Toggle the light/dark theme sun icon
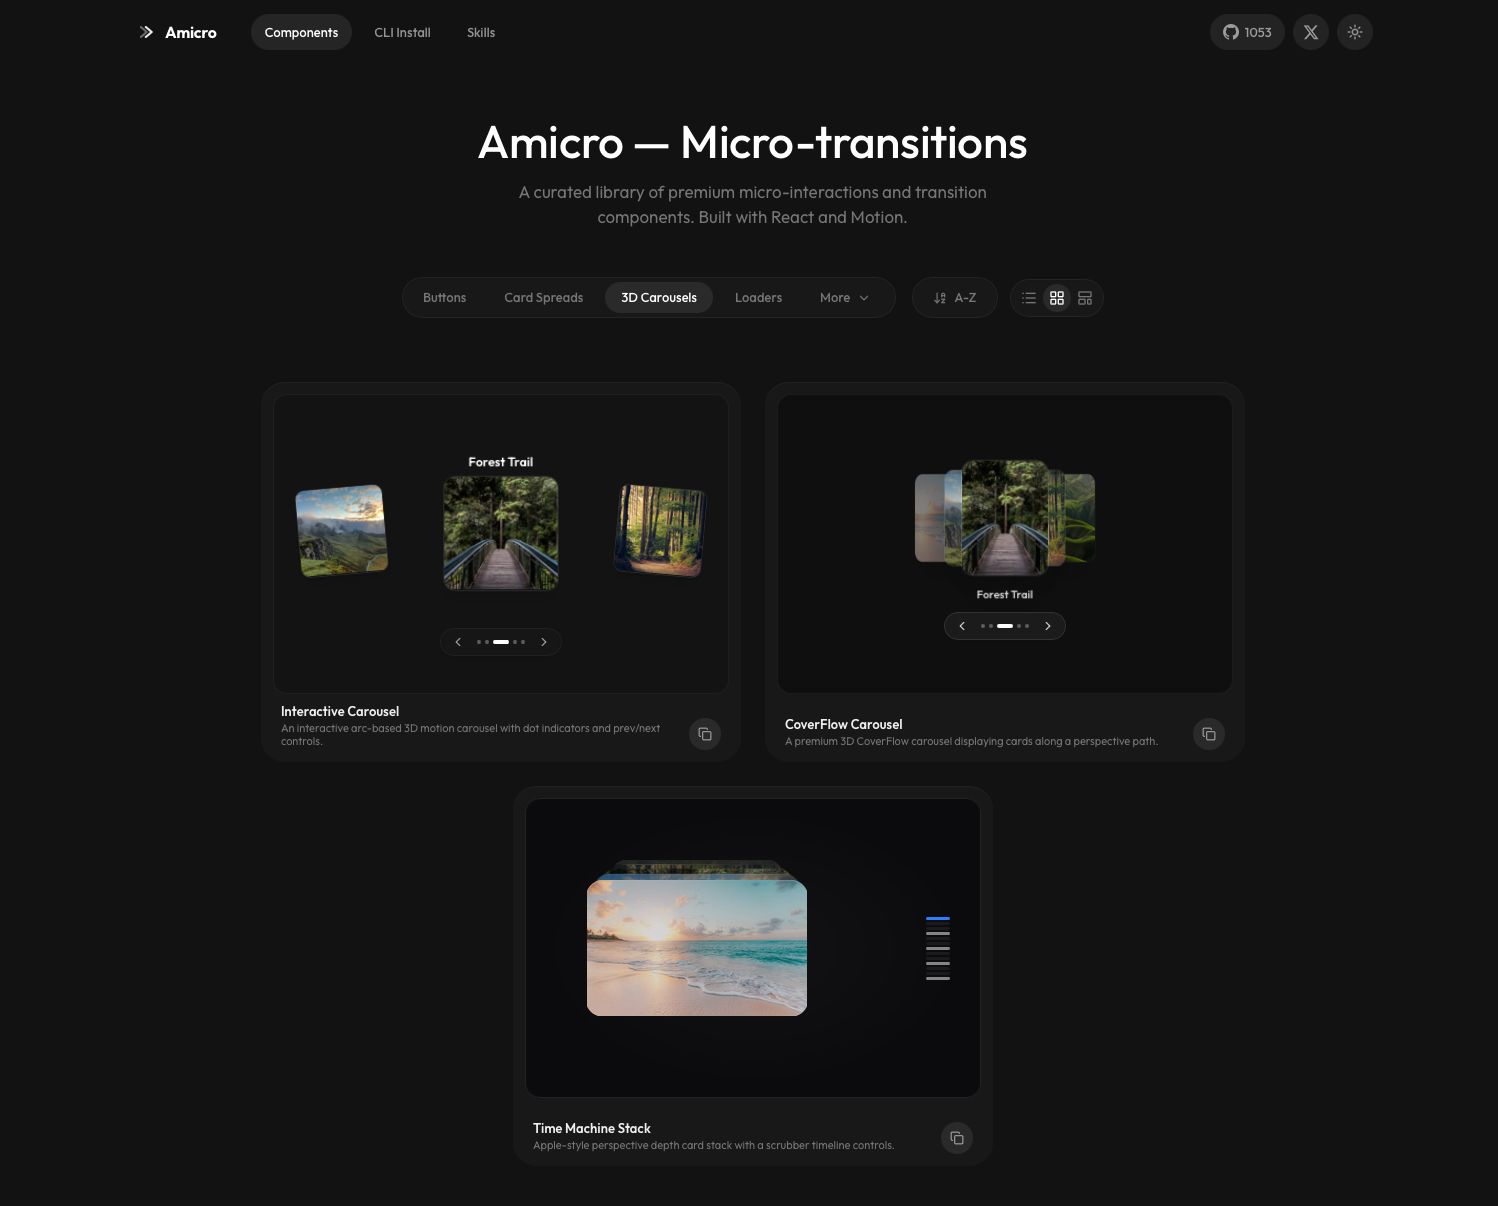 click(x=1355, y=32)
